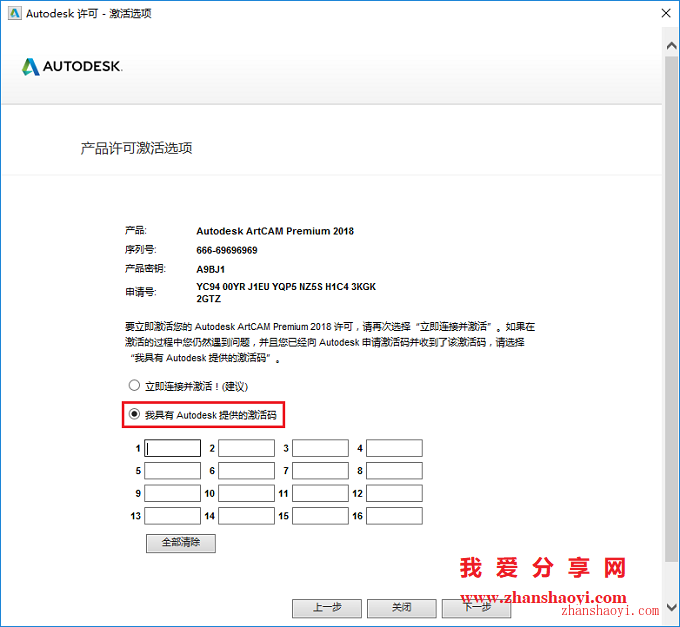The image size is (680, 627).
Task: Click activation code field 7
Action: point(320,470)
